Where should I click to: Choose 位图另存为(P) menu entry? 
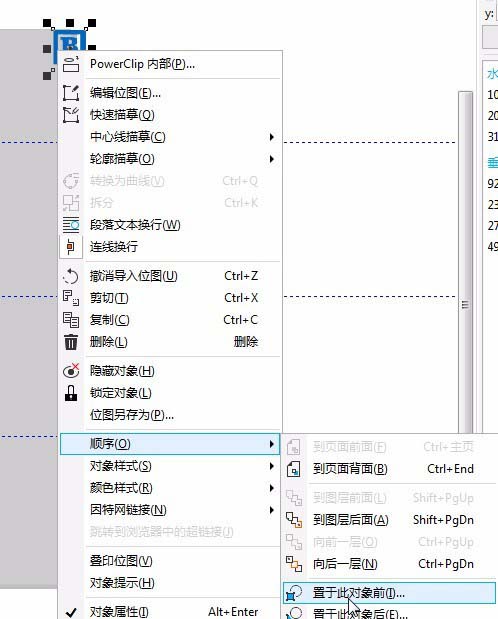(170, 415)
